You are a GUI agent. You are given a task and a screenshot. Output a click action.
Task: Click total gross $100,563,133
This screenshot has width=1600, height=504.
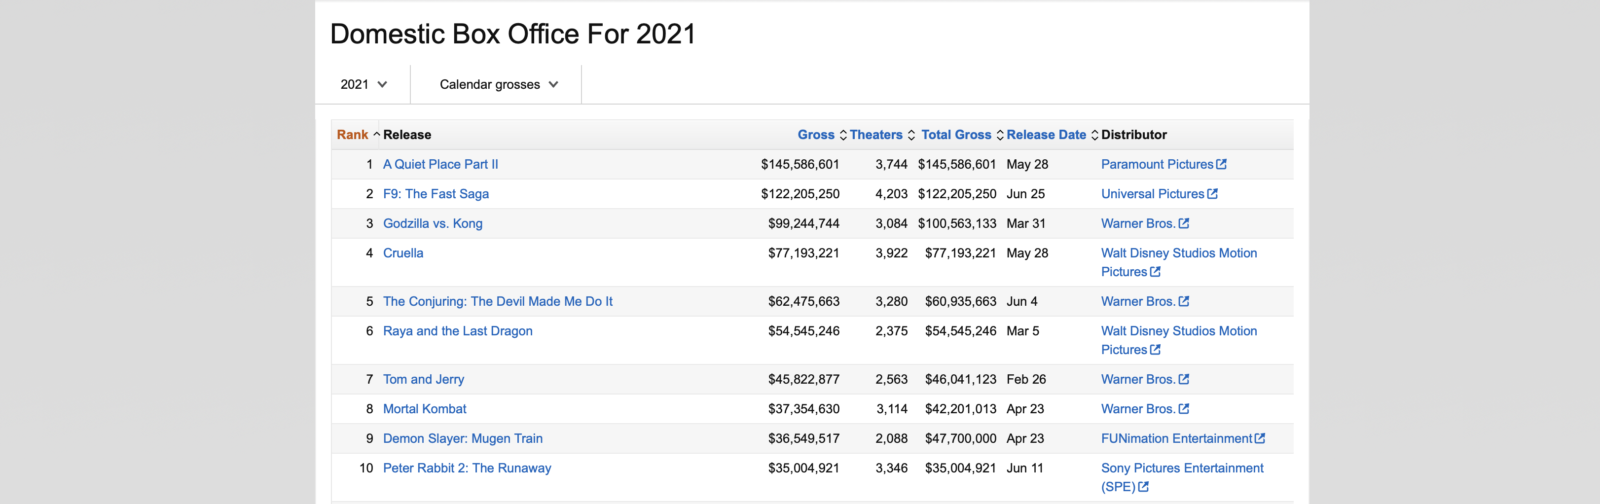click(x=957, y=223)
